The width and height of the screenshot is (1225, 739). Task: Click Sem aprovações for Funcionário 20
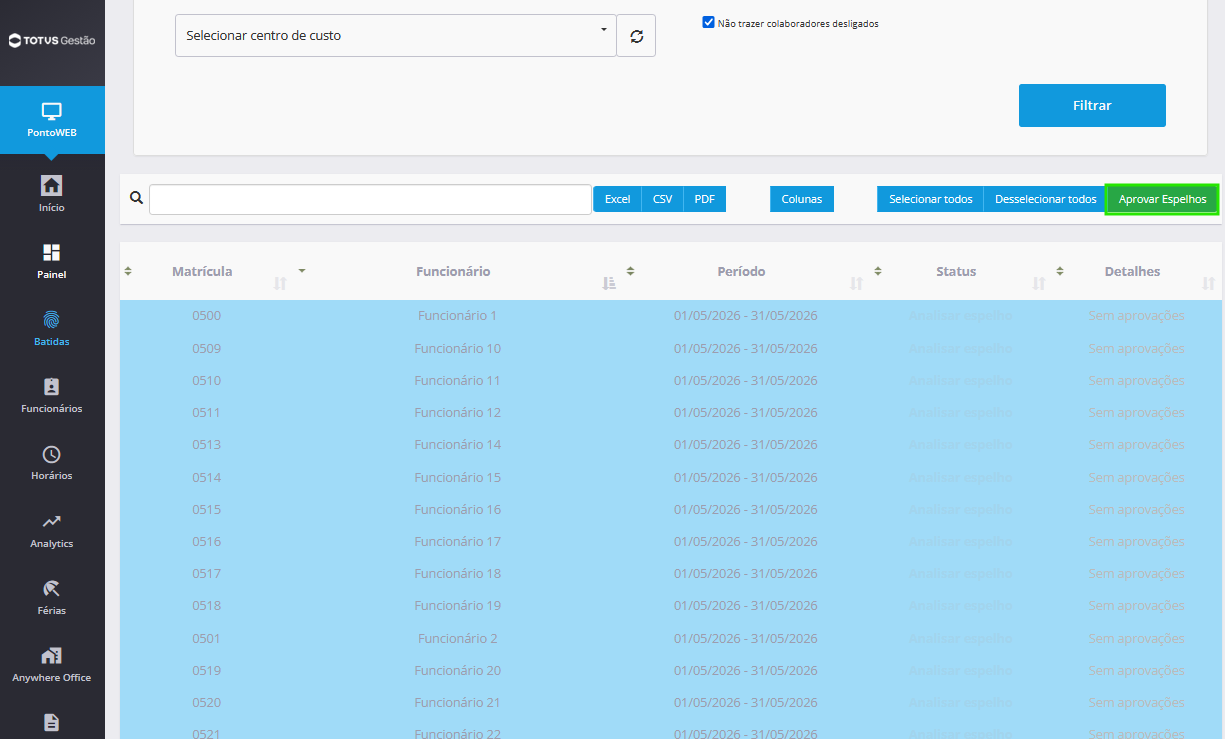point(1136,670)
